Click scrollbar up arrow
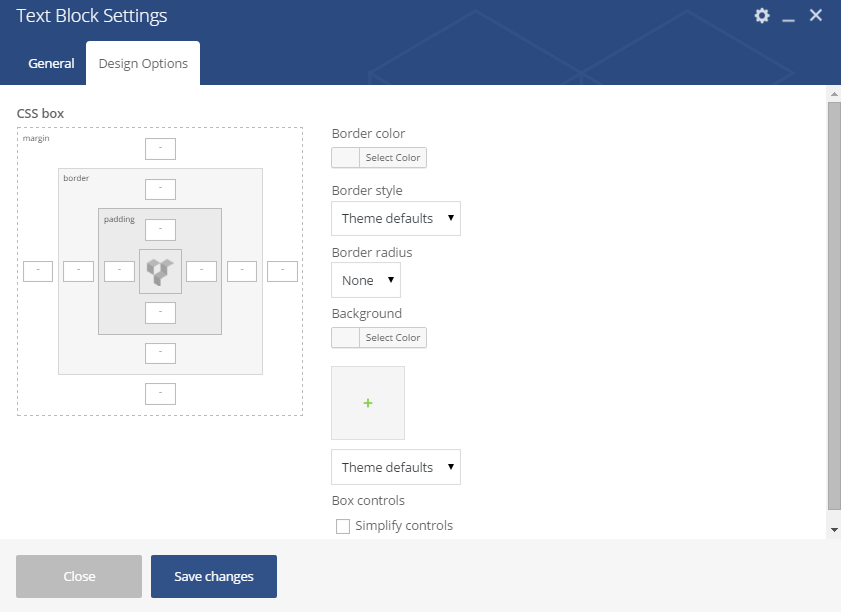 point(834,94)
